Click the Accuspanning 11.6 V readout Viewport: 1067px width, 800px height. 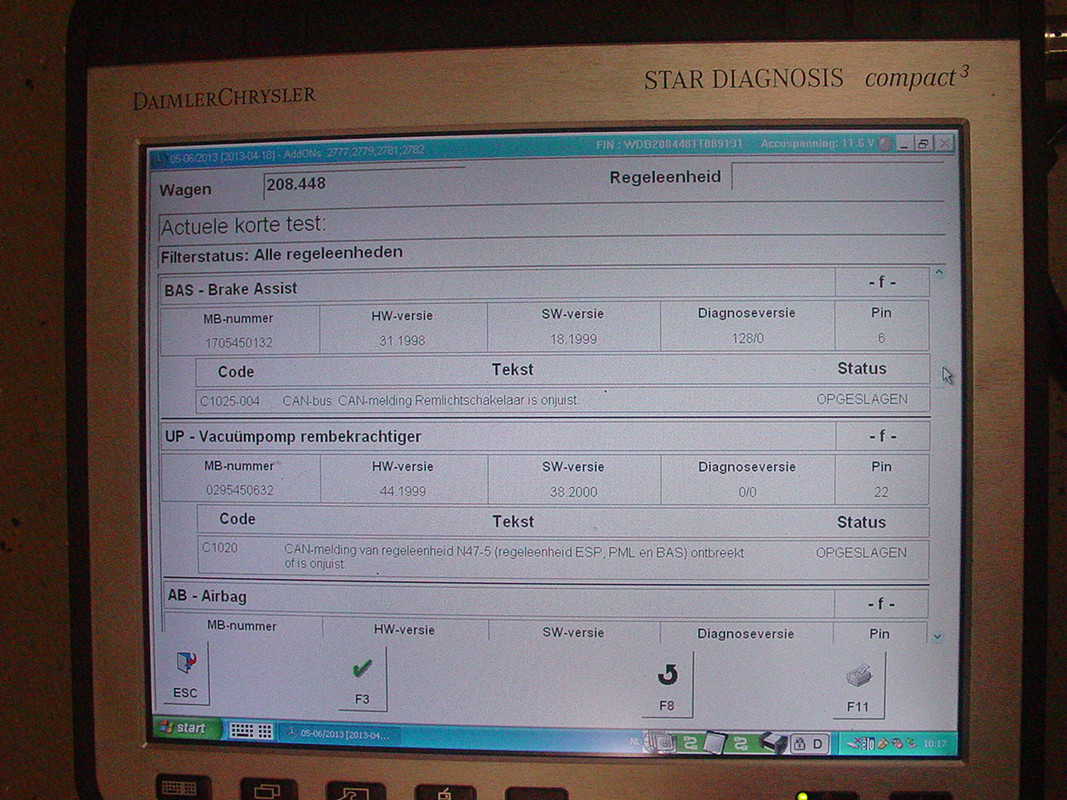click(x=817, y=144)
